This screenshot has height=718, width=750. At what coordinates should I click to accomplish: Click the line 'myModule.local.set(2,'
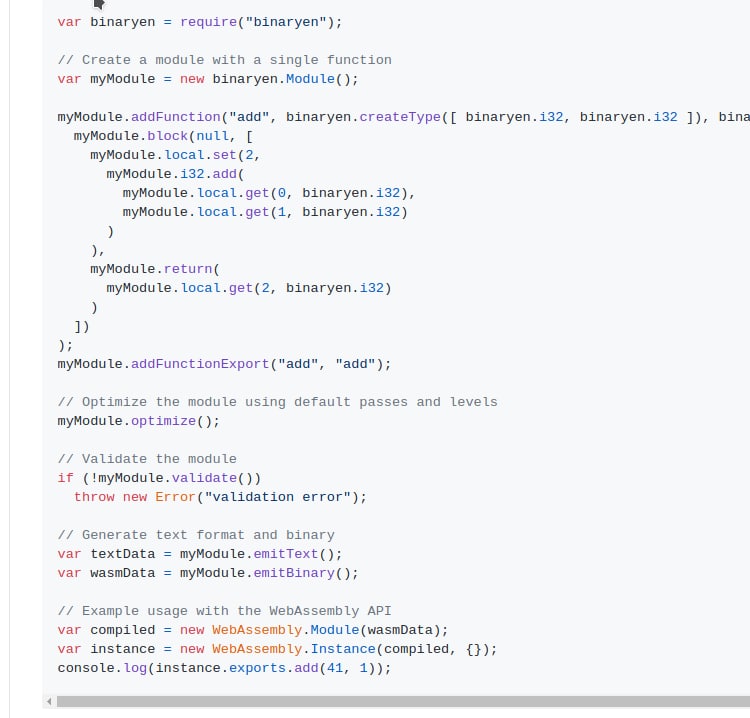[x=175, y=155]
